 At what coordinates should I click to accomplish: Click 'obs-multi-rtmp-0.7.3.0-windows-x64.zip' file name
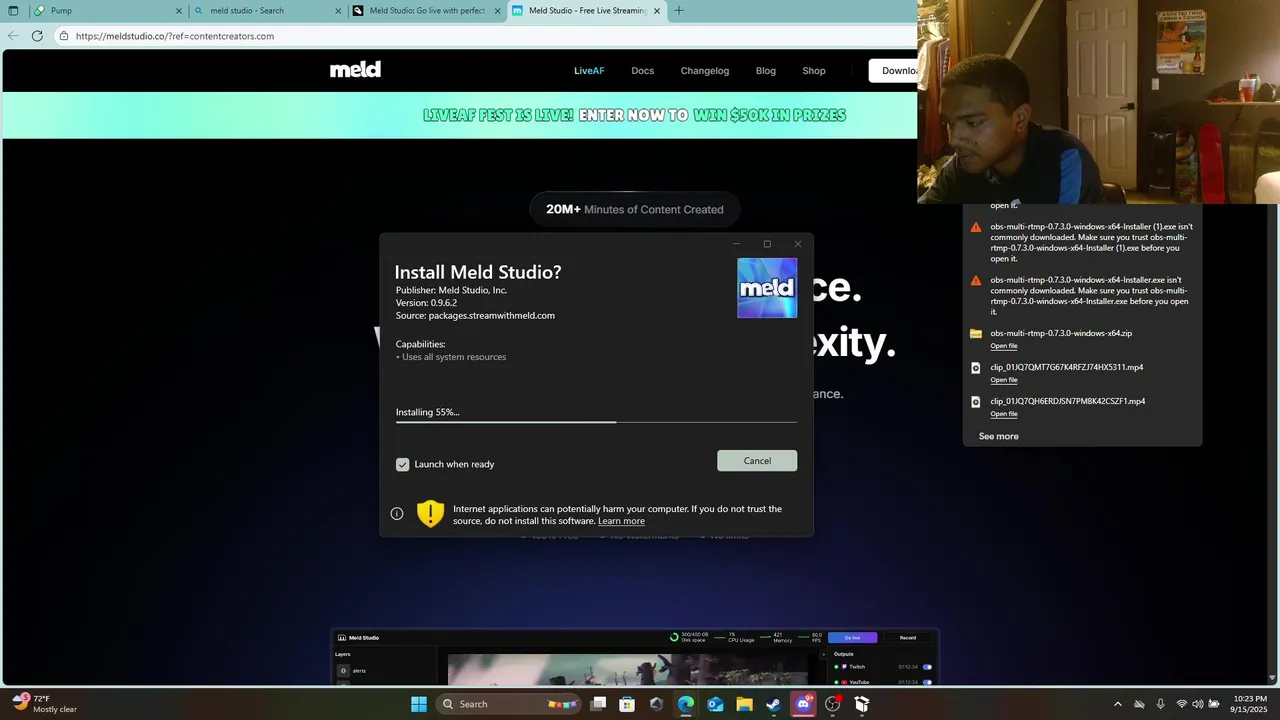pyautogui.click(x=1061, y=333)
